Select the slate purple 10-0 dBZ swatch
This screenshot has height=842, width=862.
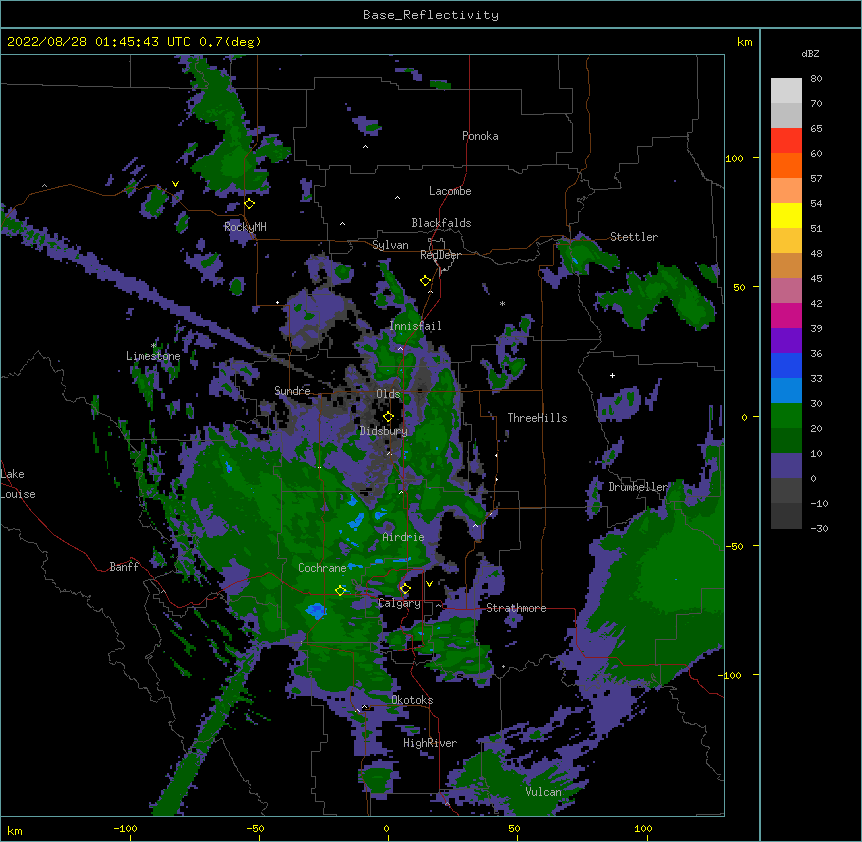[786, 466]
